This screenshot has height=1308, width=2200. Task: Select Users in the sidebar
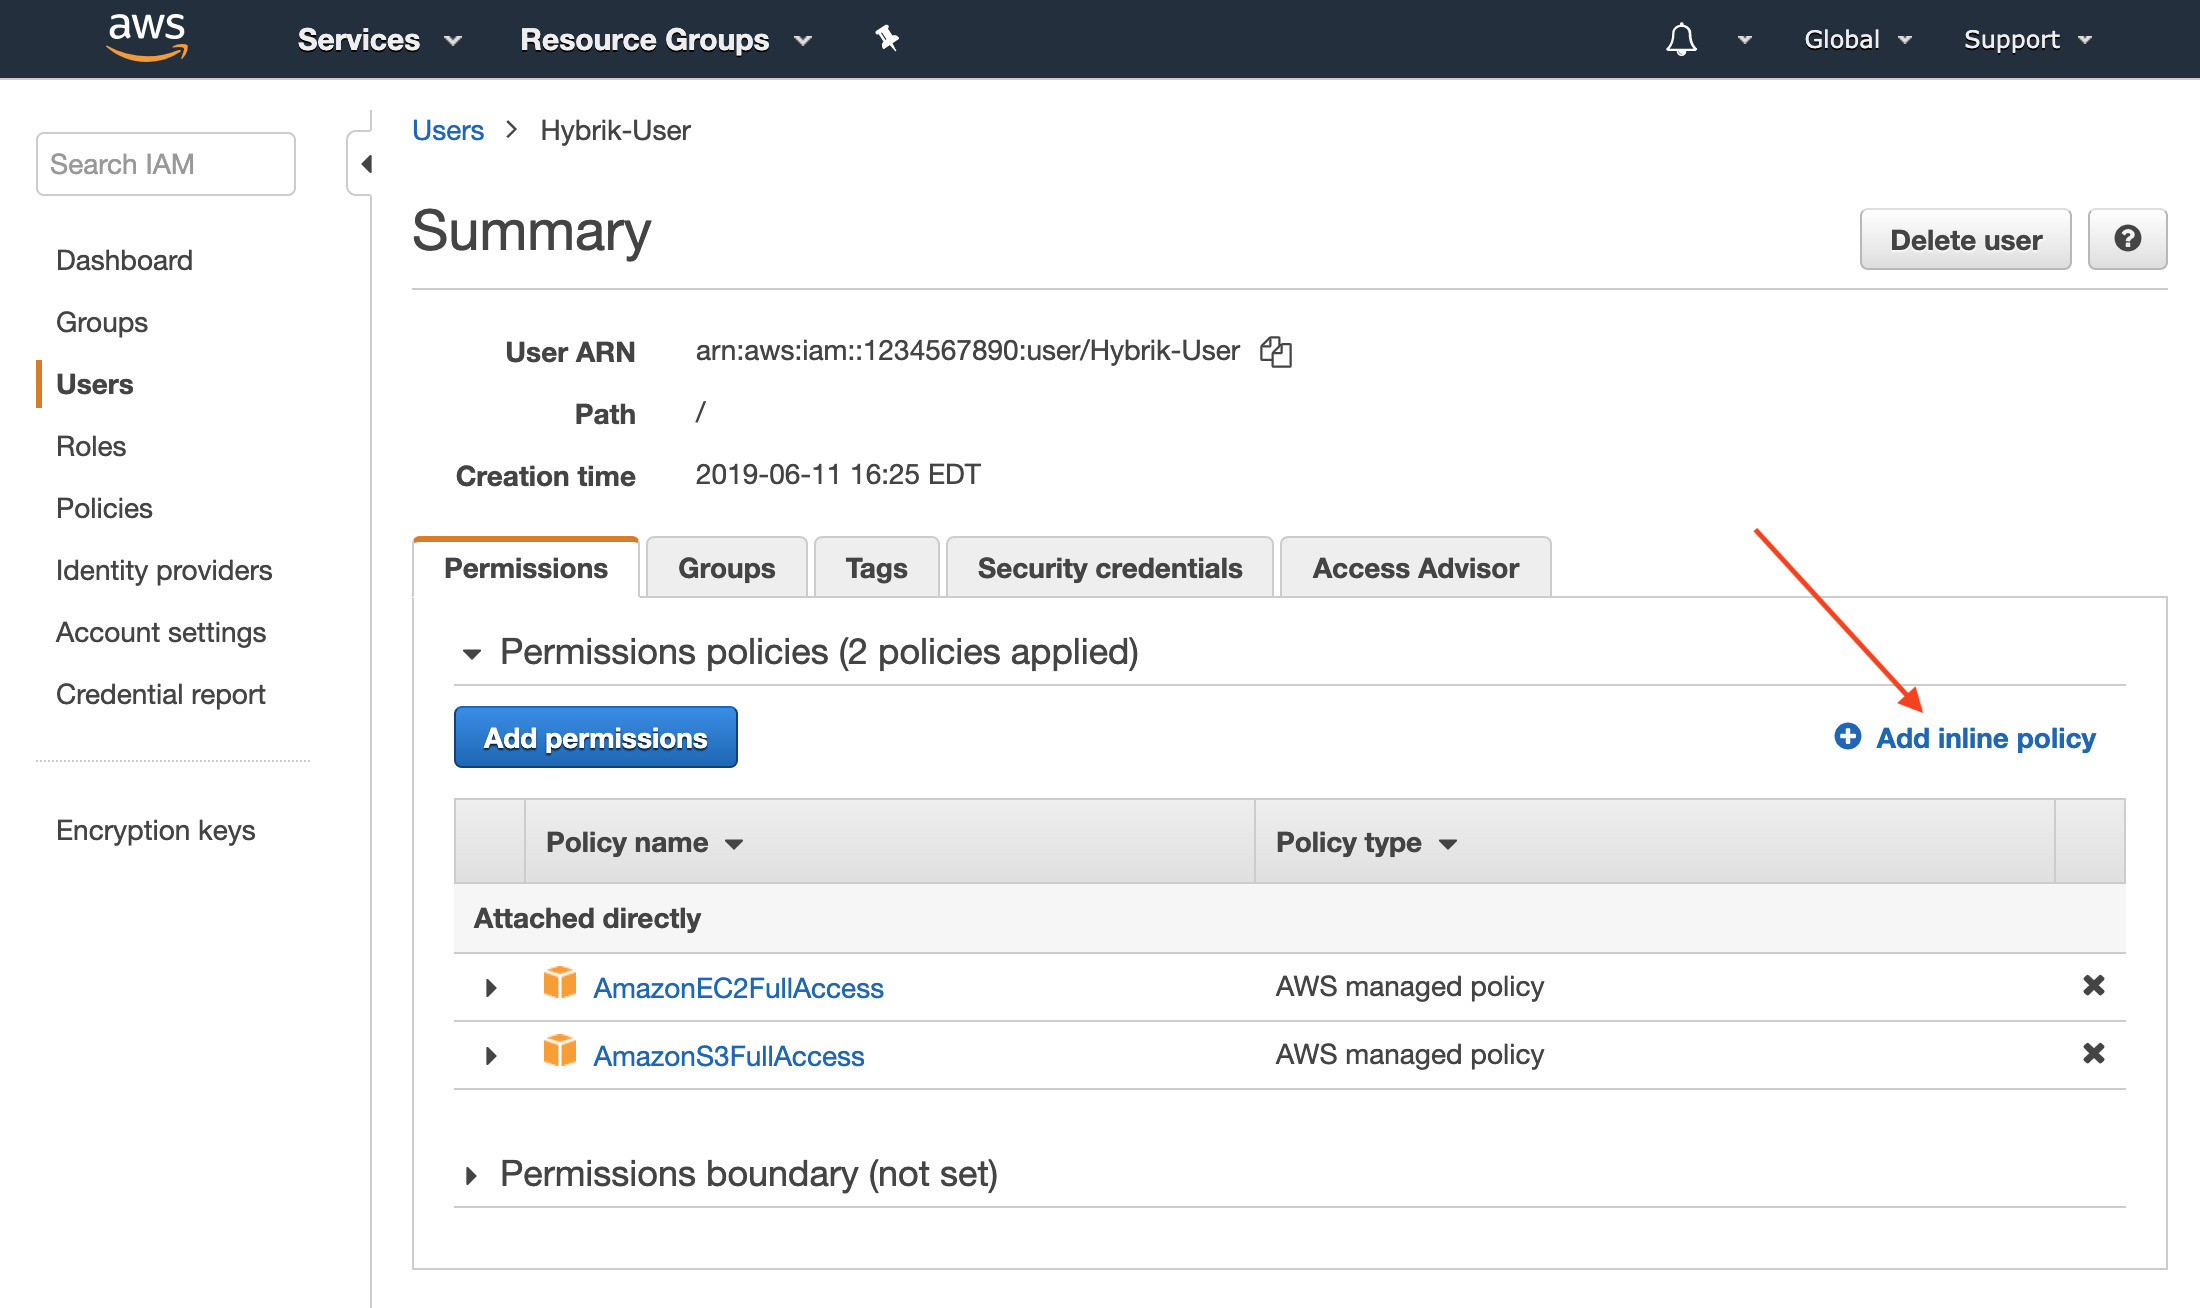[94, 384]
